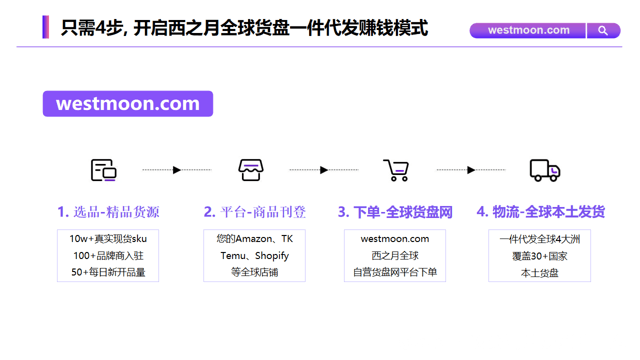Click the storefront platform icon

(x=251, y=170)
